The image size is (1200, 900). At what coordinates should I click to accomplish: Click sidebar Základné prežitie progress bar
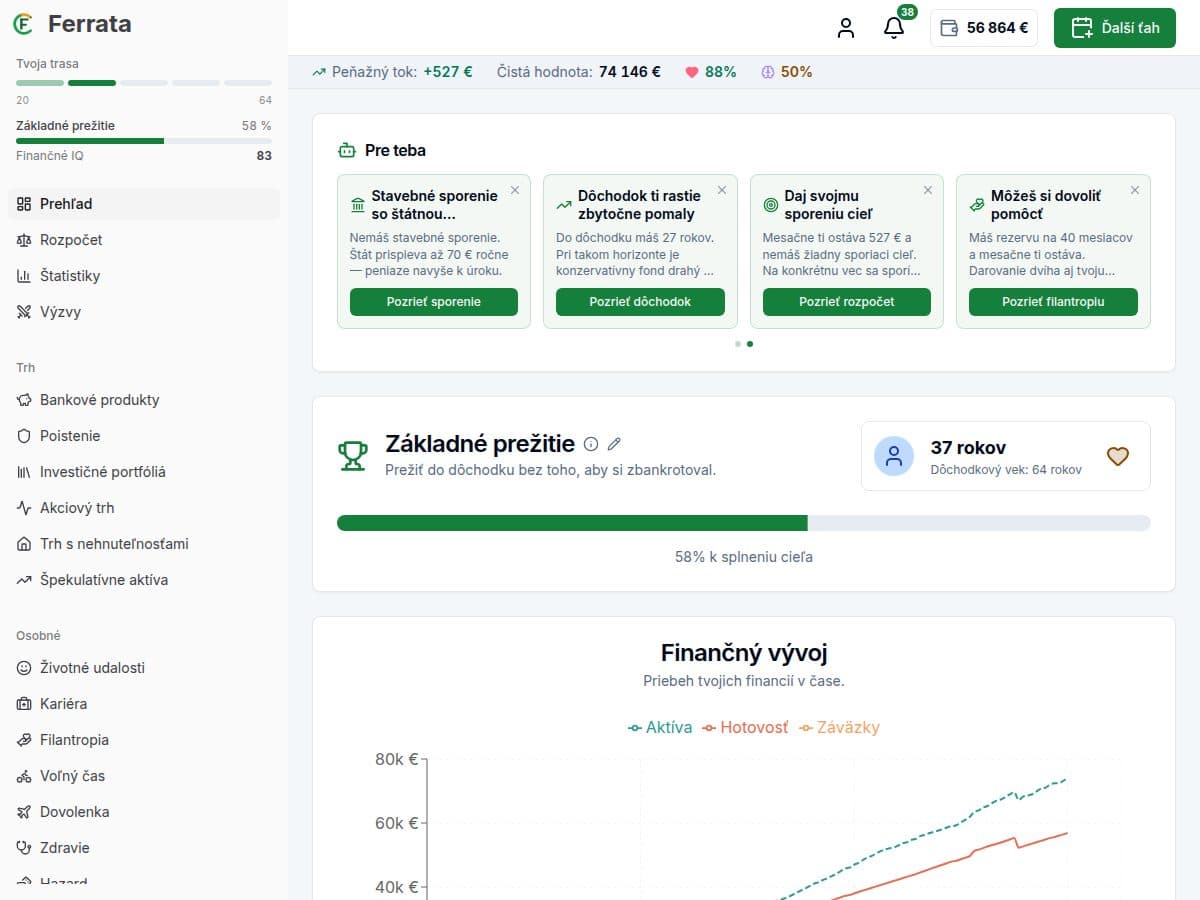[144, 141]
